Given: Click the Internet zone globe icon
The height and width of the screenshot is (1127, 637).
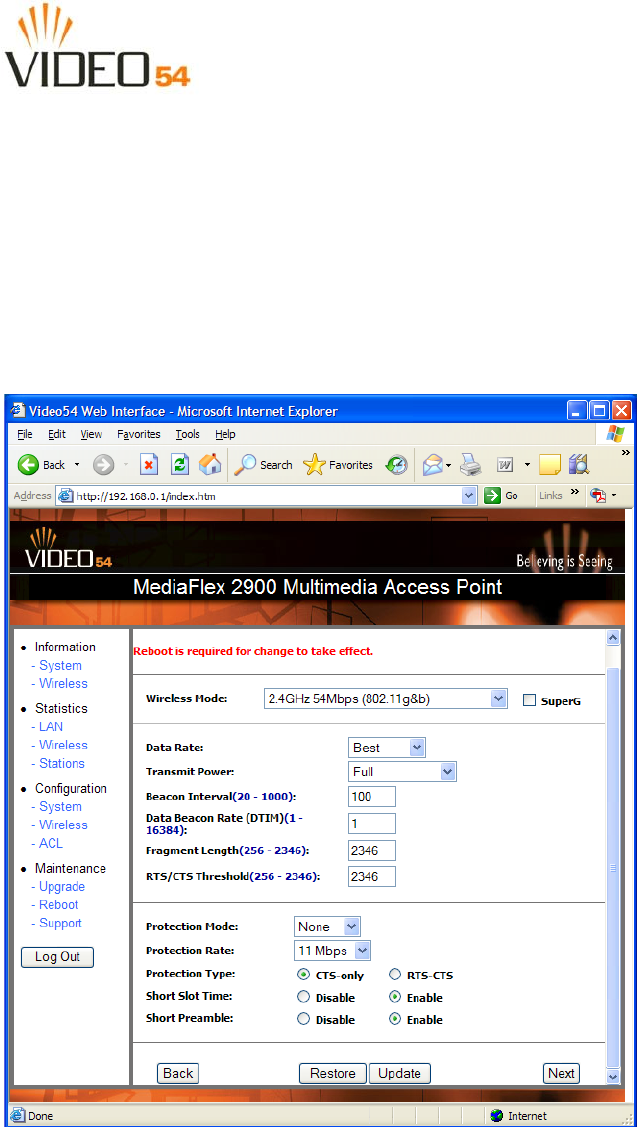Looking at the screenshot, I should 496,1116.
